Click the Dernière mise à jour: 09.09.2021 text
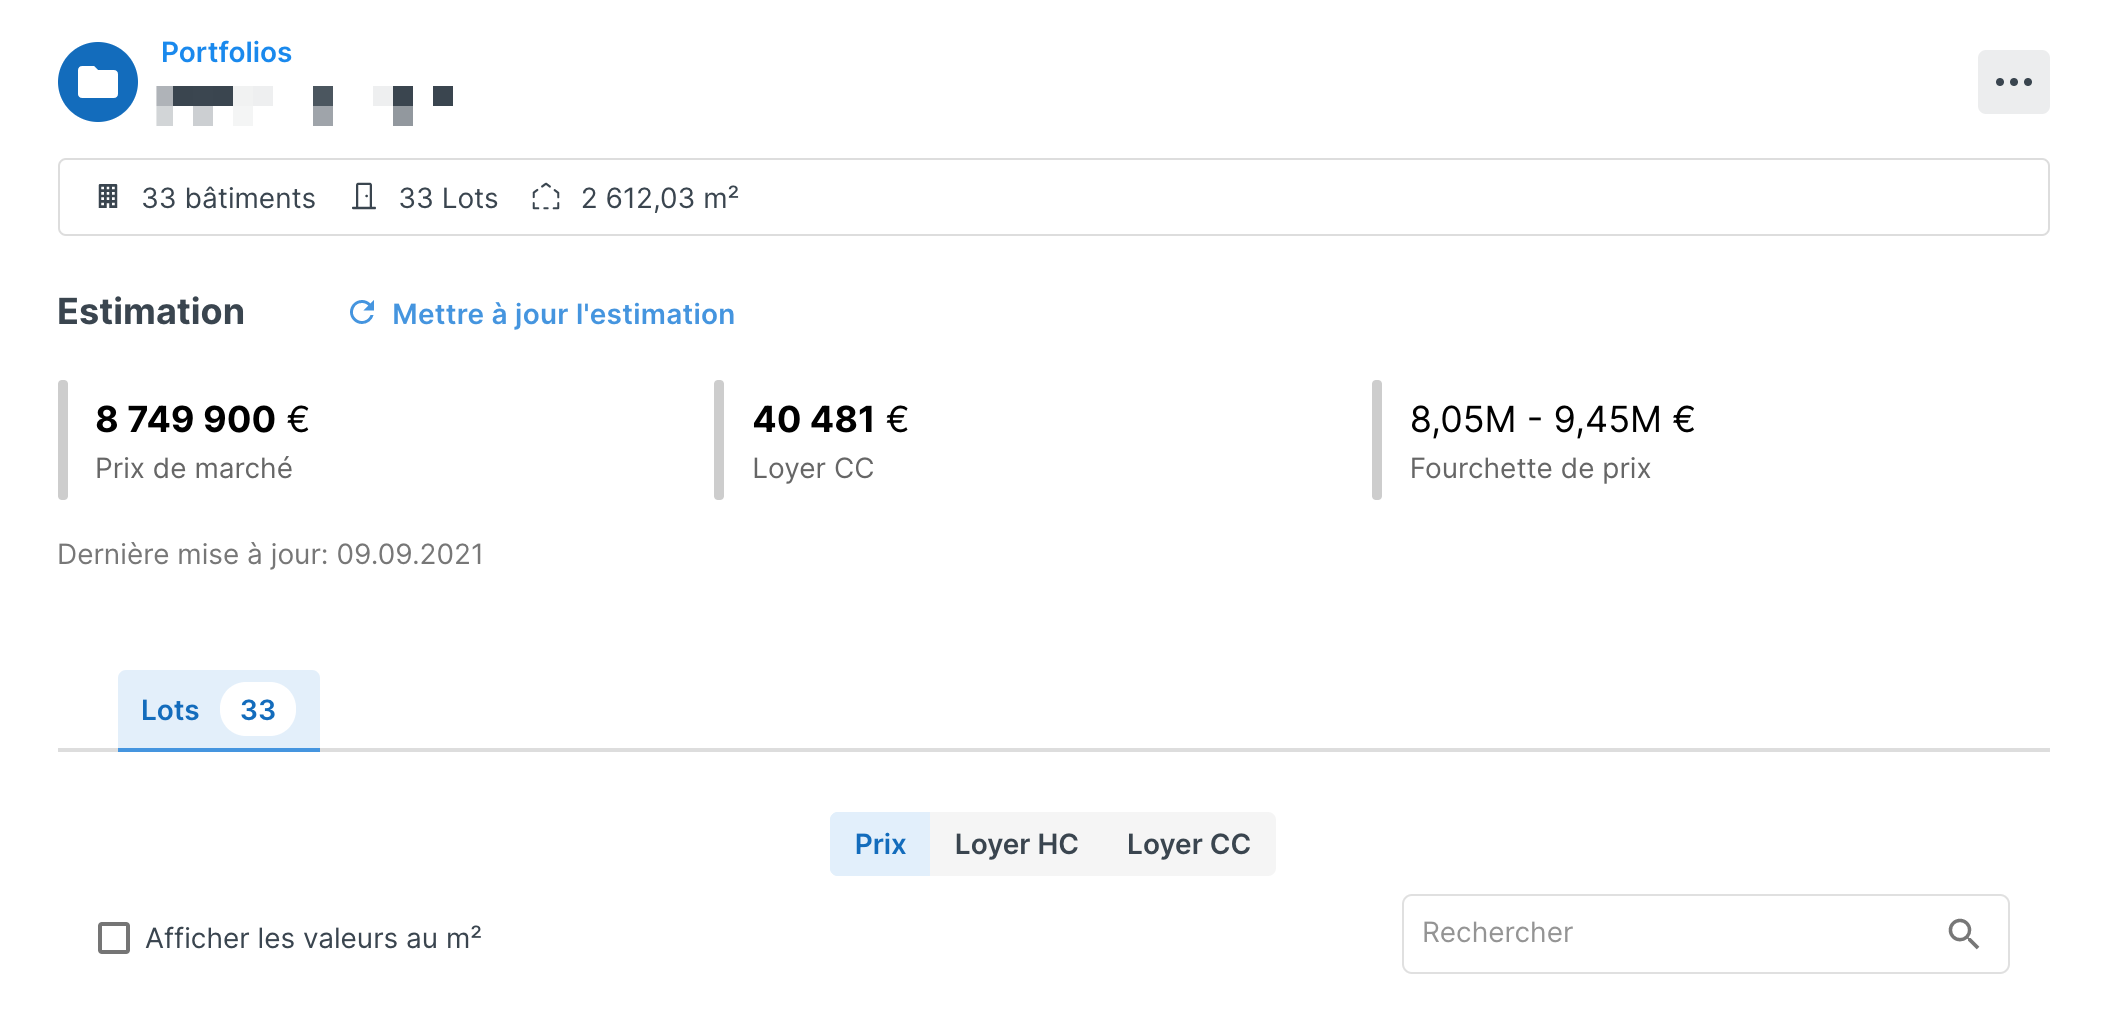Viewport: 2110px width, 1010px height. [x=270, y=554]
